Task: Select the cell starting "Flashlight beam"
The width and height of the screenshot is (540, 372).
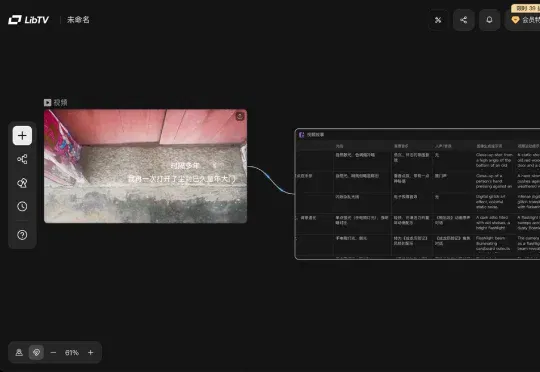Action: (x=494, y=244)
